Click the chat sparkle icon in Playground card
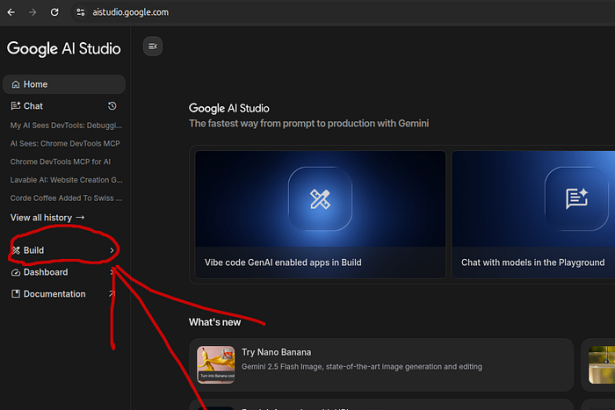Viewport: 615px width, 410px height. [577, 199]
